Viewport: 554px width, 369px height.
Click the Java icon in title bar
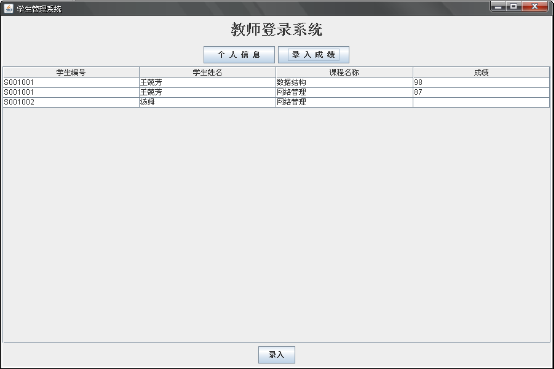pyautogui.click(x=8, y=8)
